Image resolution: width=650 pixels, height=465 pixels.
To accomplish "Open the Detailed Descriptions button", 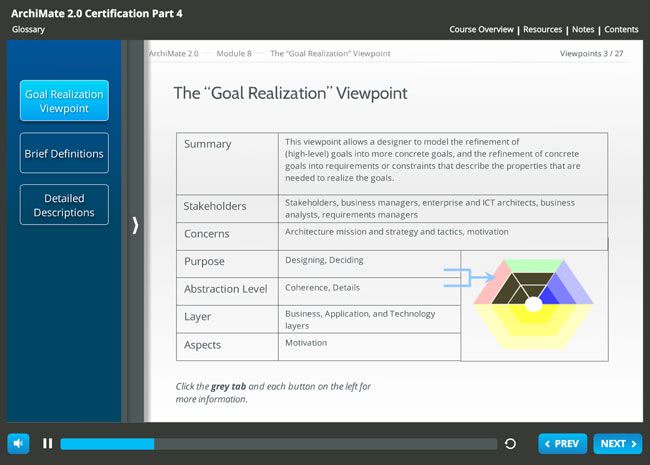I will (x=64, y=205).
